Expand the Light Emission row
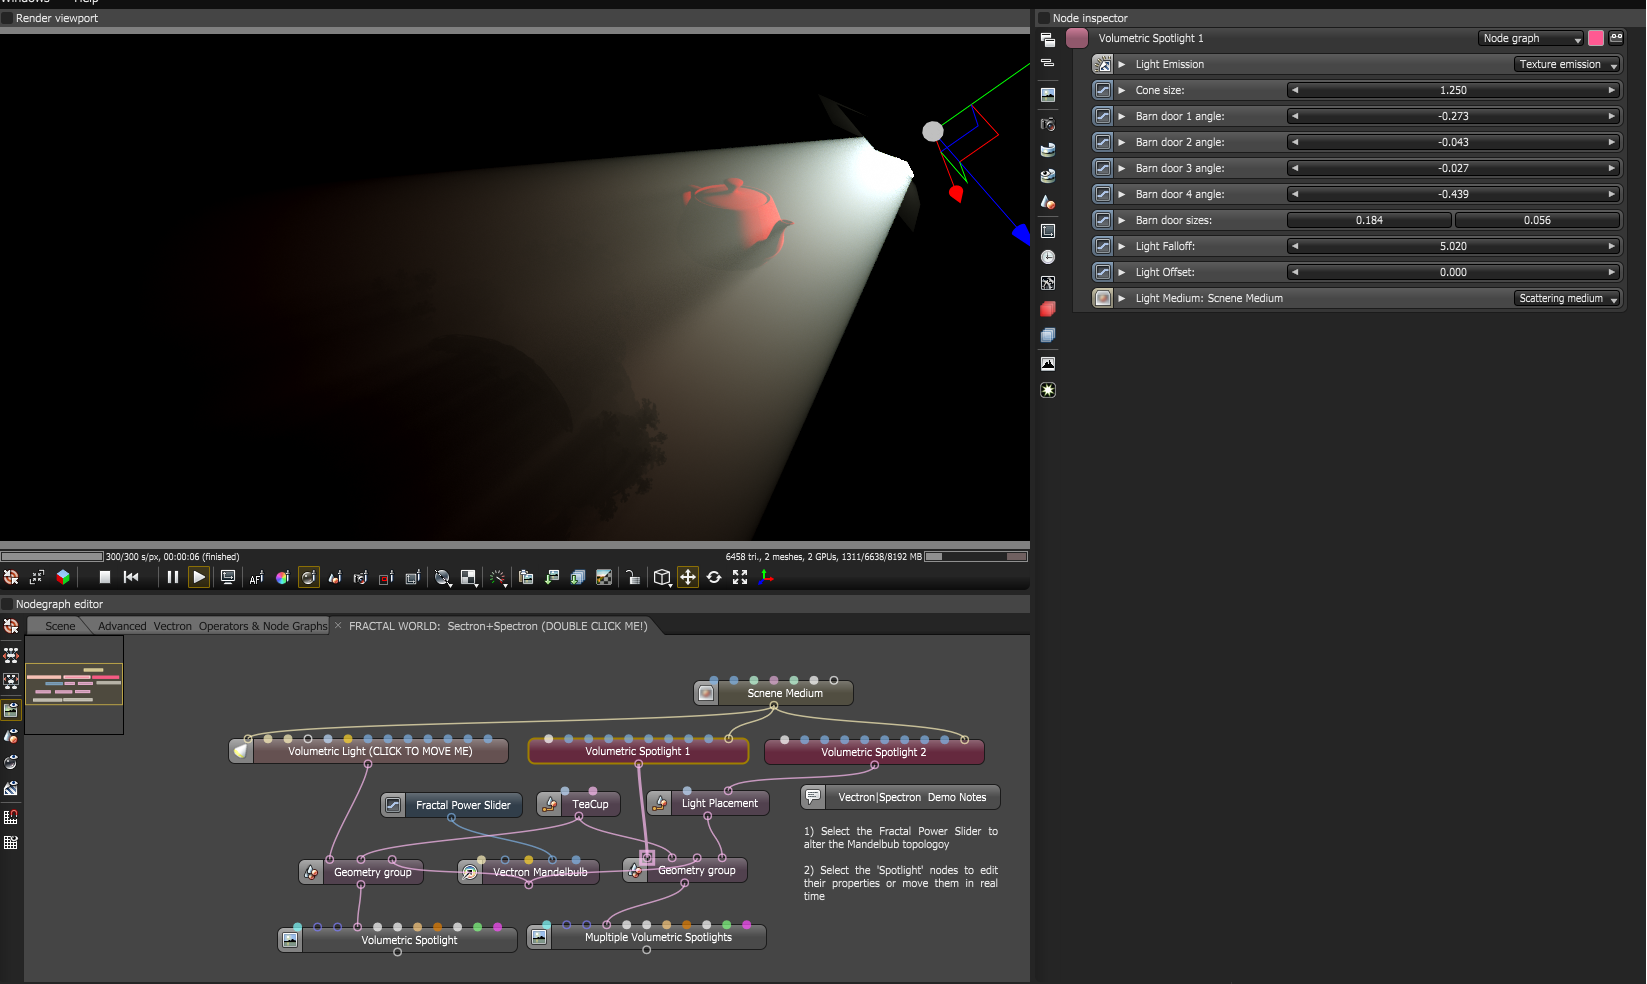Screen dimensions: 1647x984 (x=1122, y=64)
